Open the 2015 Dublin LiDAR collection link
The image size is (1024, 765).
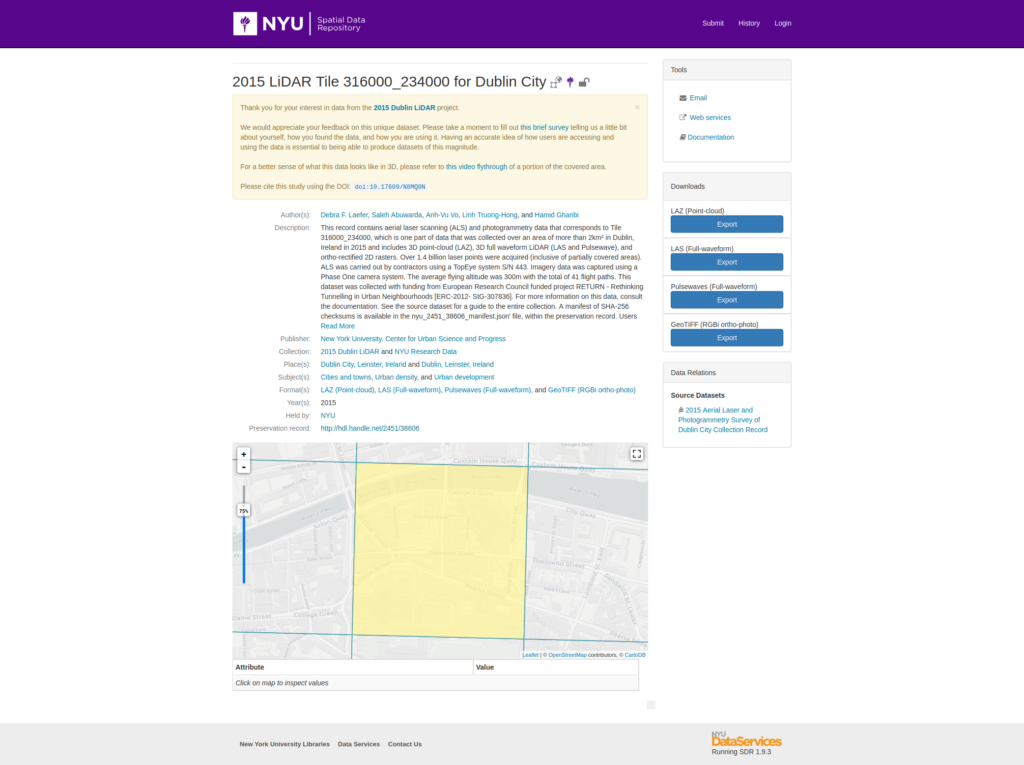[x=349, y=351]
